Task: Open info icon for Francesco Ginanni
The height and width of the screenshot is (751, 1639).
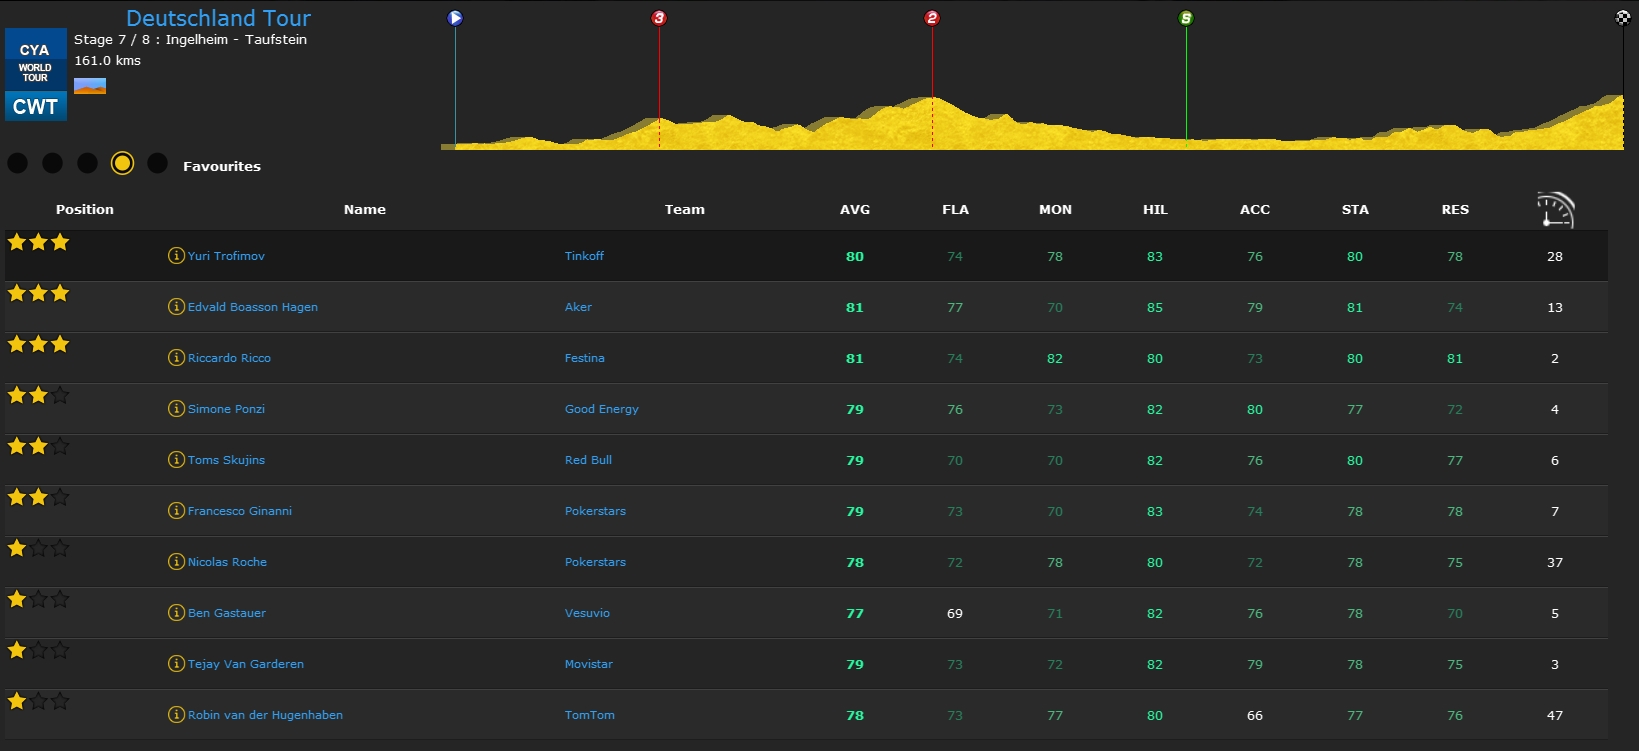Action: click(176, 511)
